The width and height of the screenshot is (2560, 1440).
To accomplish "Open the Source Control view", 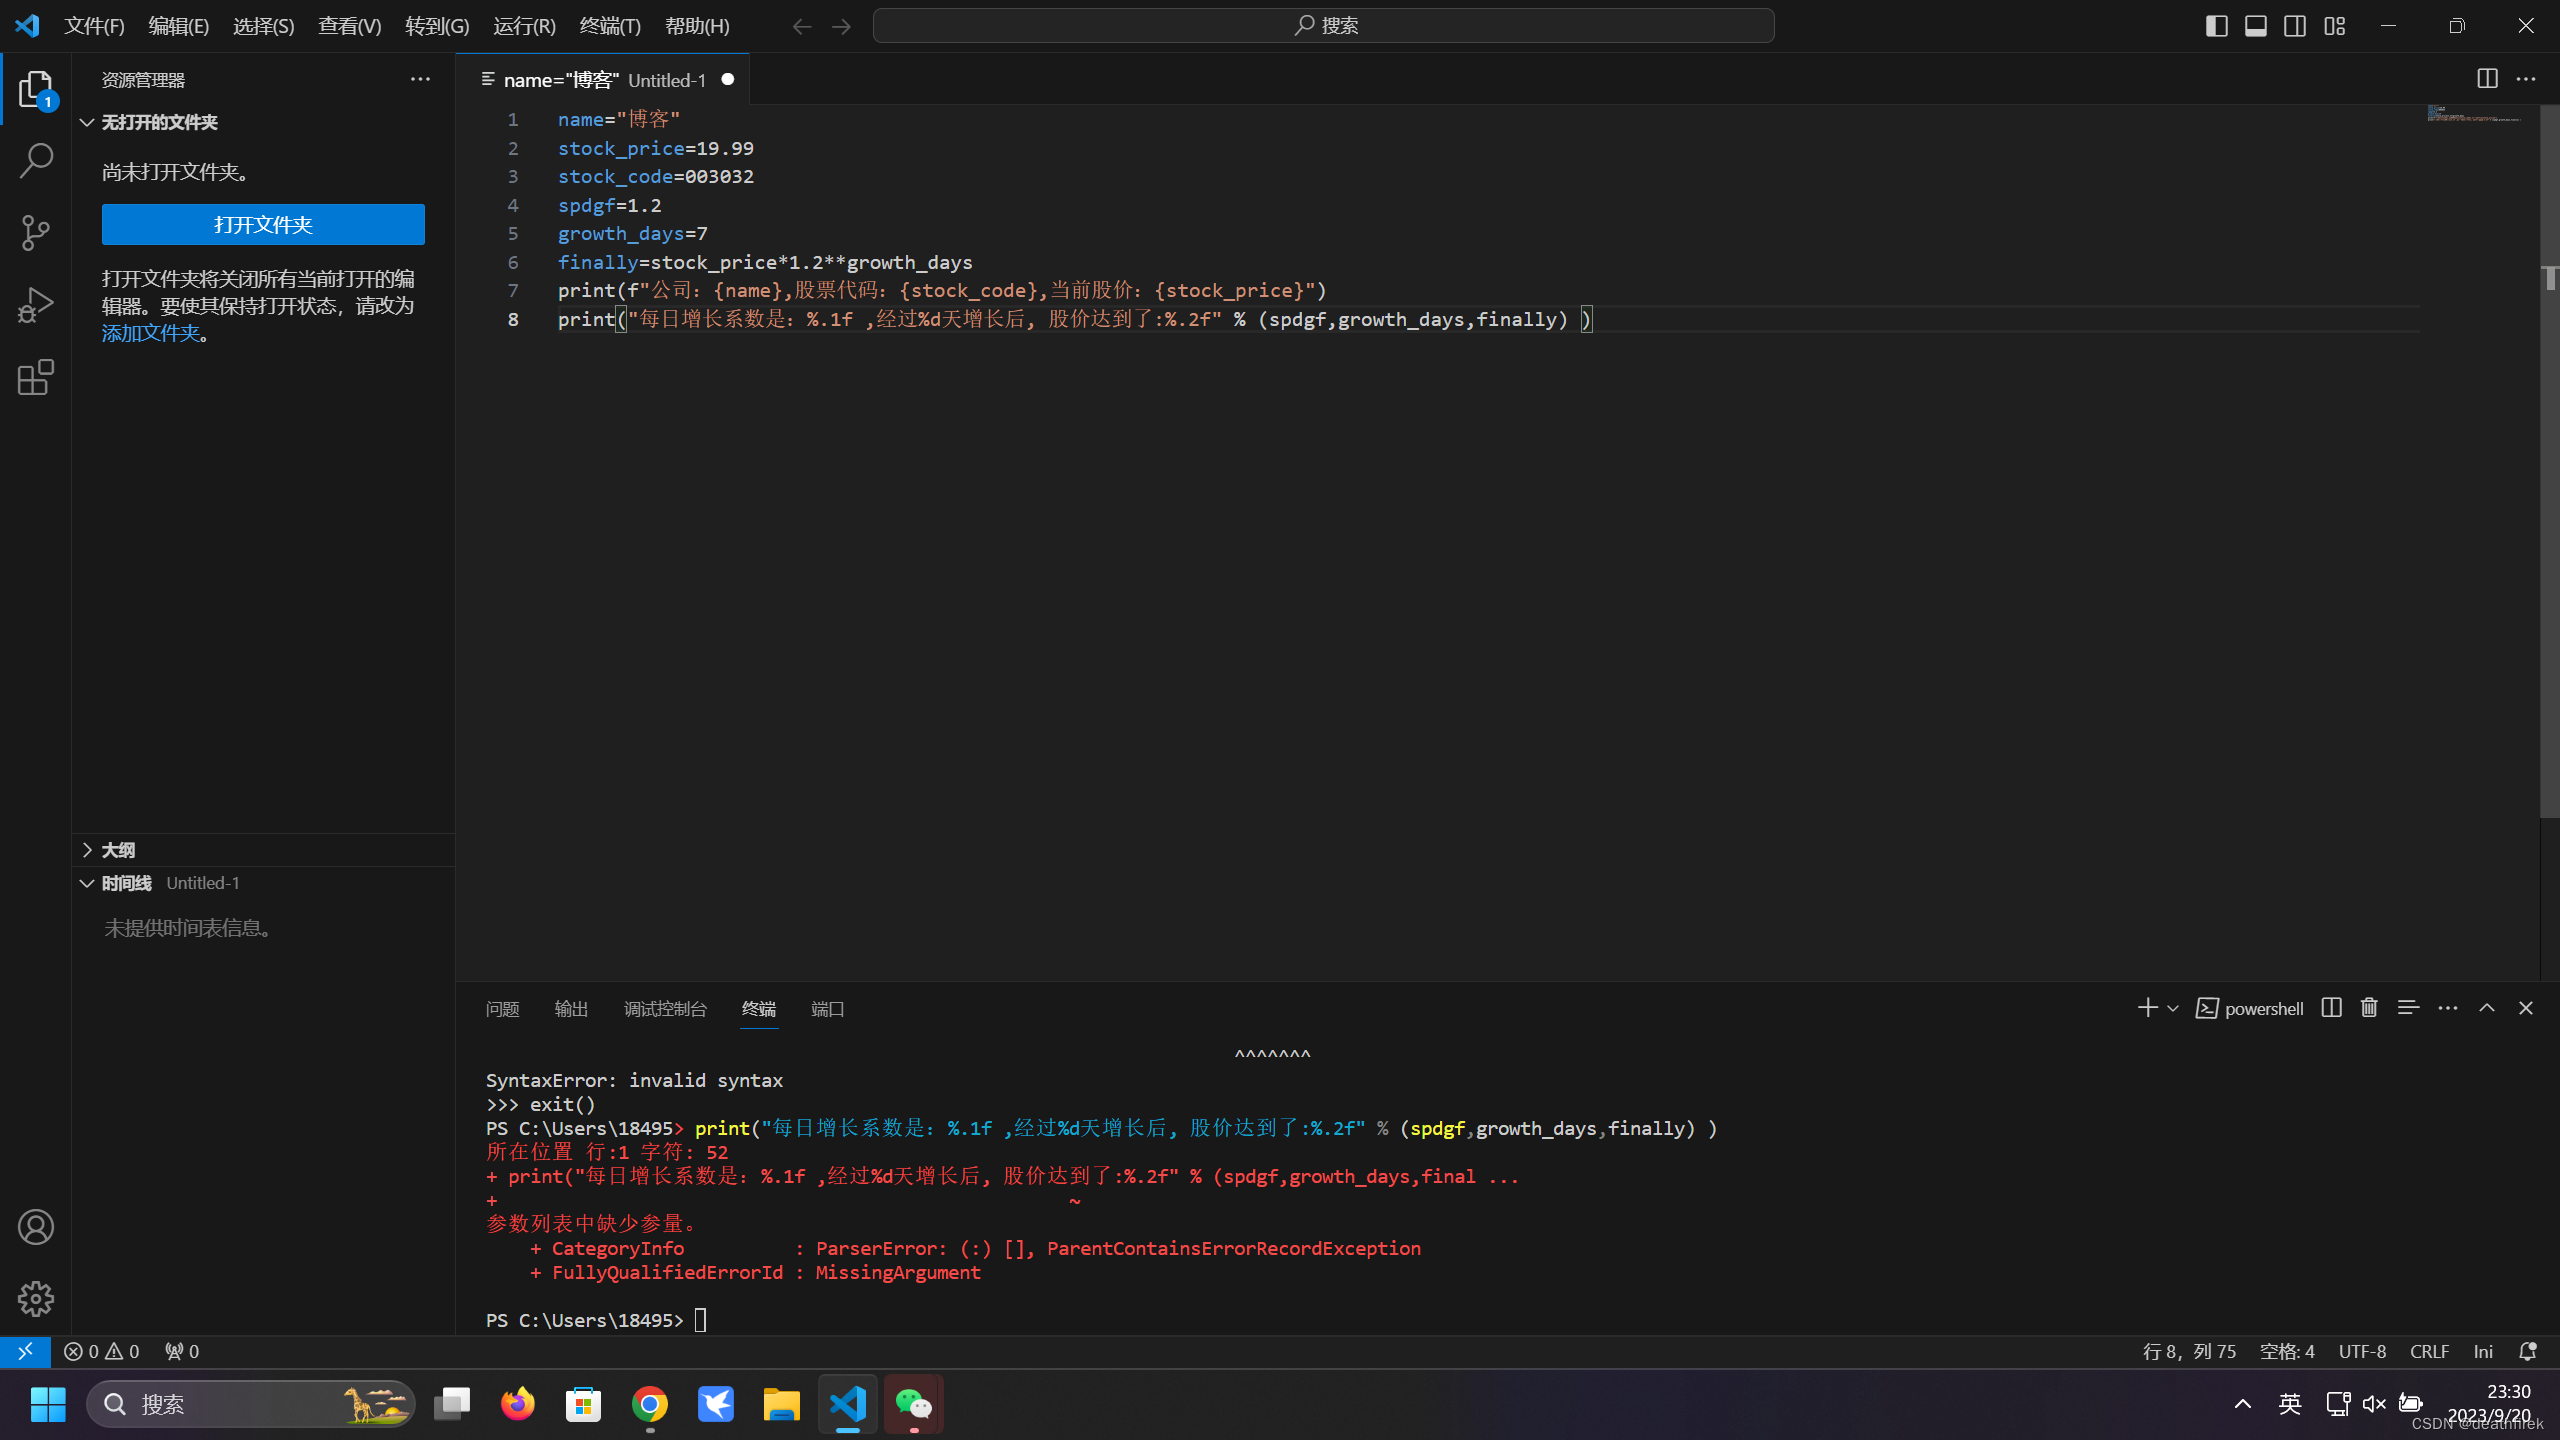I will [36, 233].
